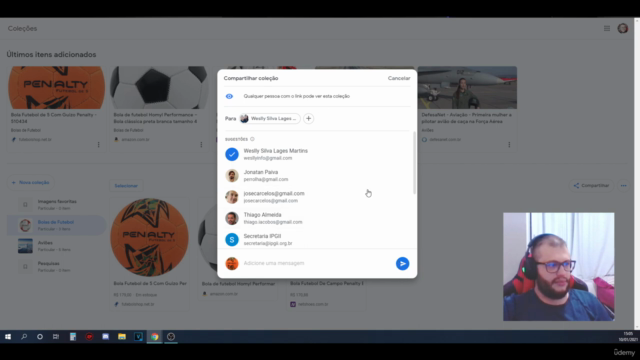Open the Pesquisas collection
Screen dimensions: 640x360
[x=56, y=267]
